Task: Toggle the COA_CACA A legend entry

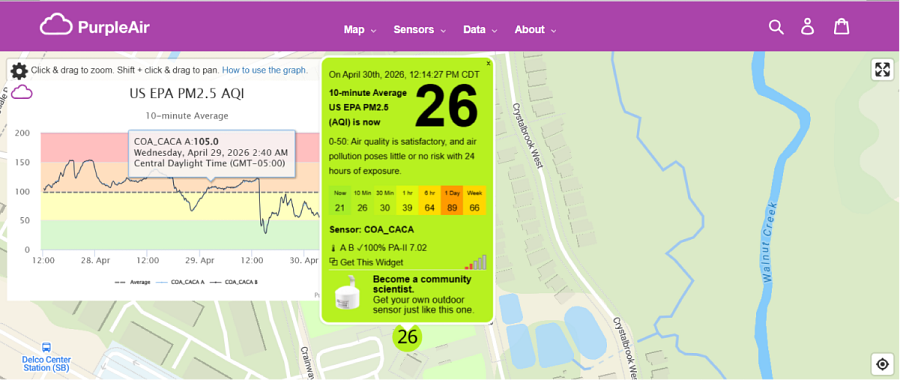Action: pos(180,282)
